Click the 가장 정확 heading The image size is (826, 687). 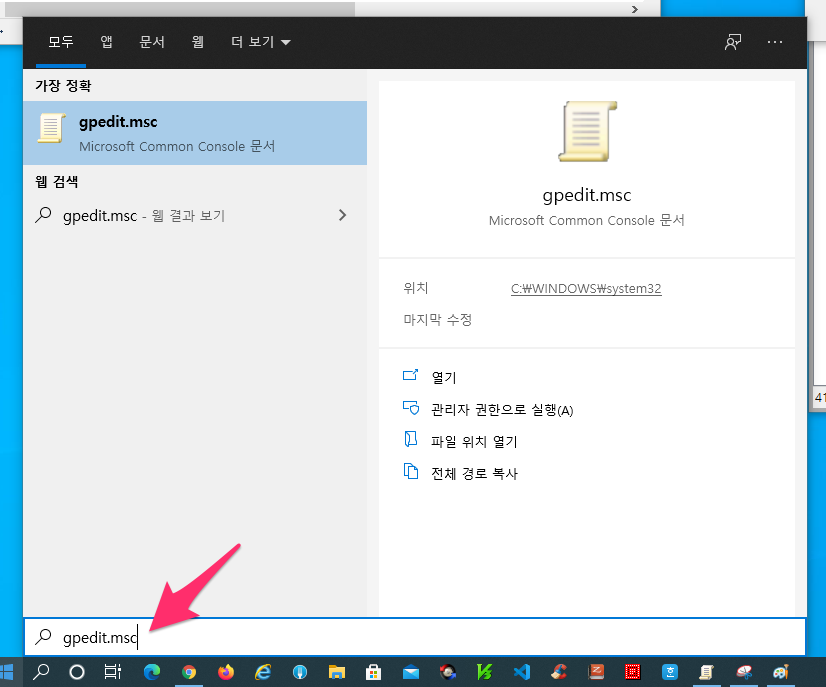pos(63,85)
